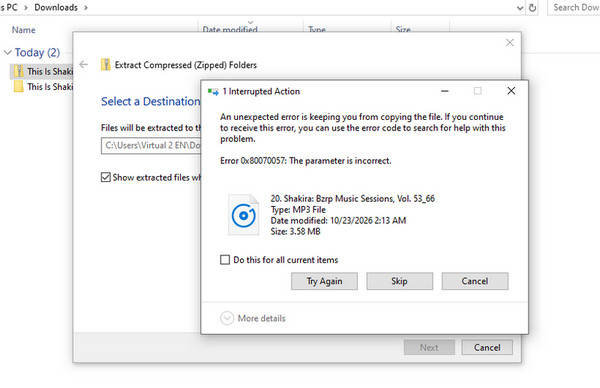Cancel the Interrupted Action dialog
Viewport: 600px width, 388px height.
point(475,281)
